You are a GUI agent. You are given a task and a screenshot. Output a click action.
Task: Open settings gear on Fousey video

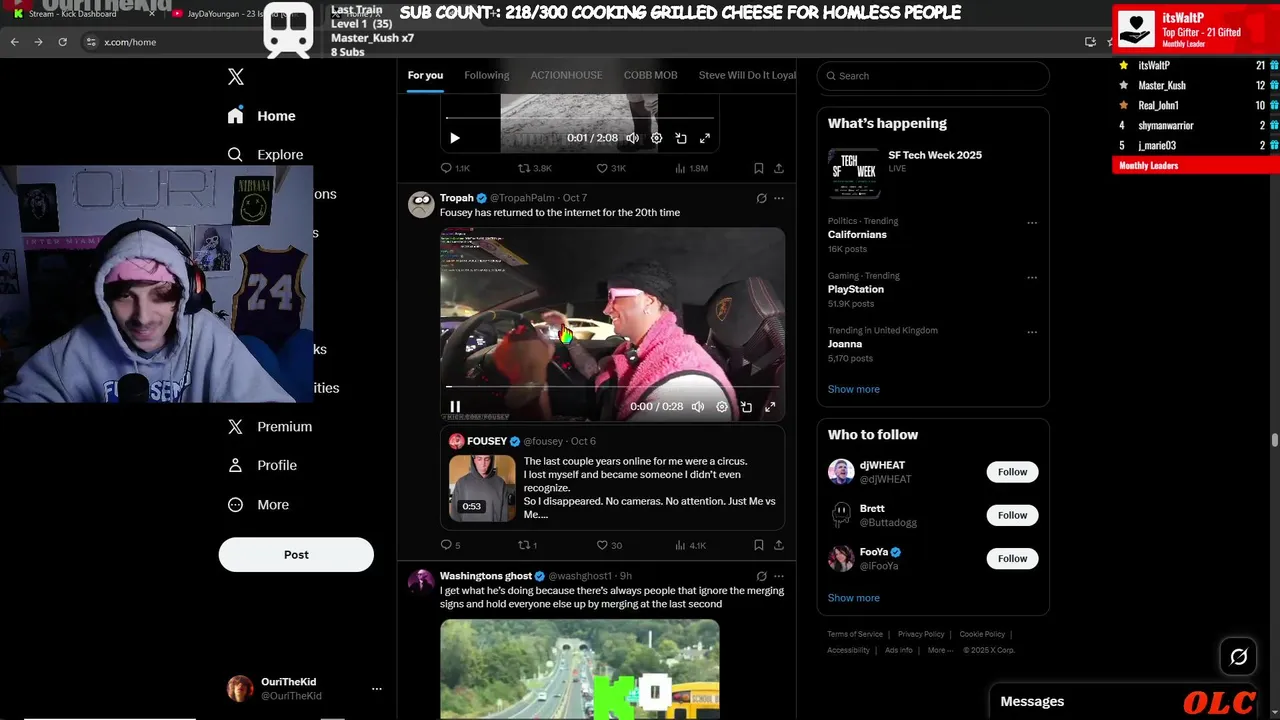[722, 407]
